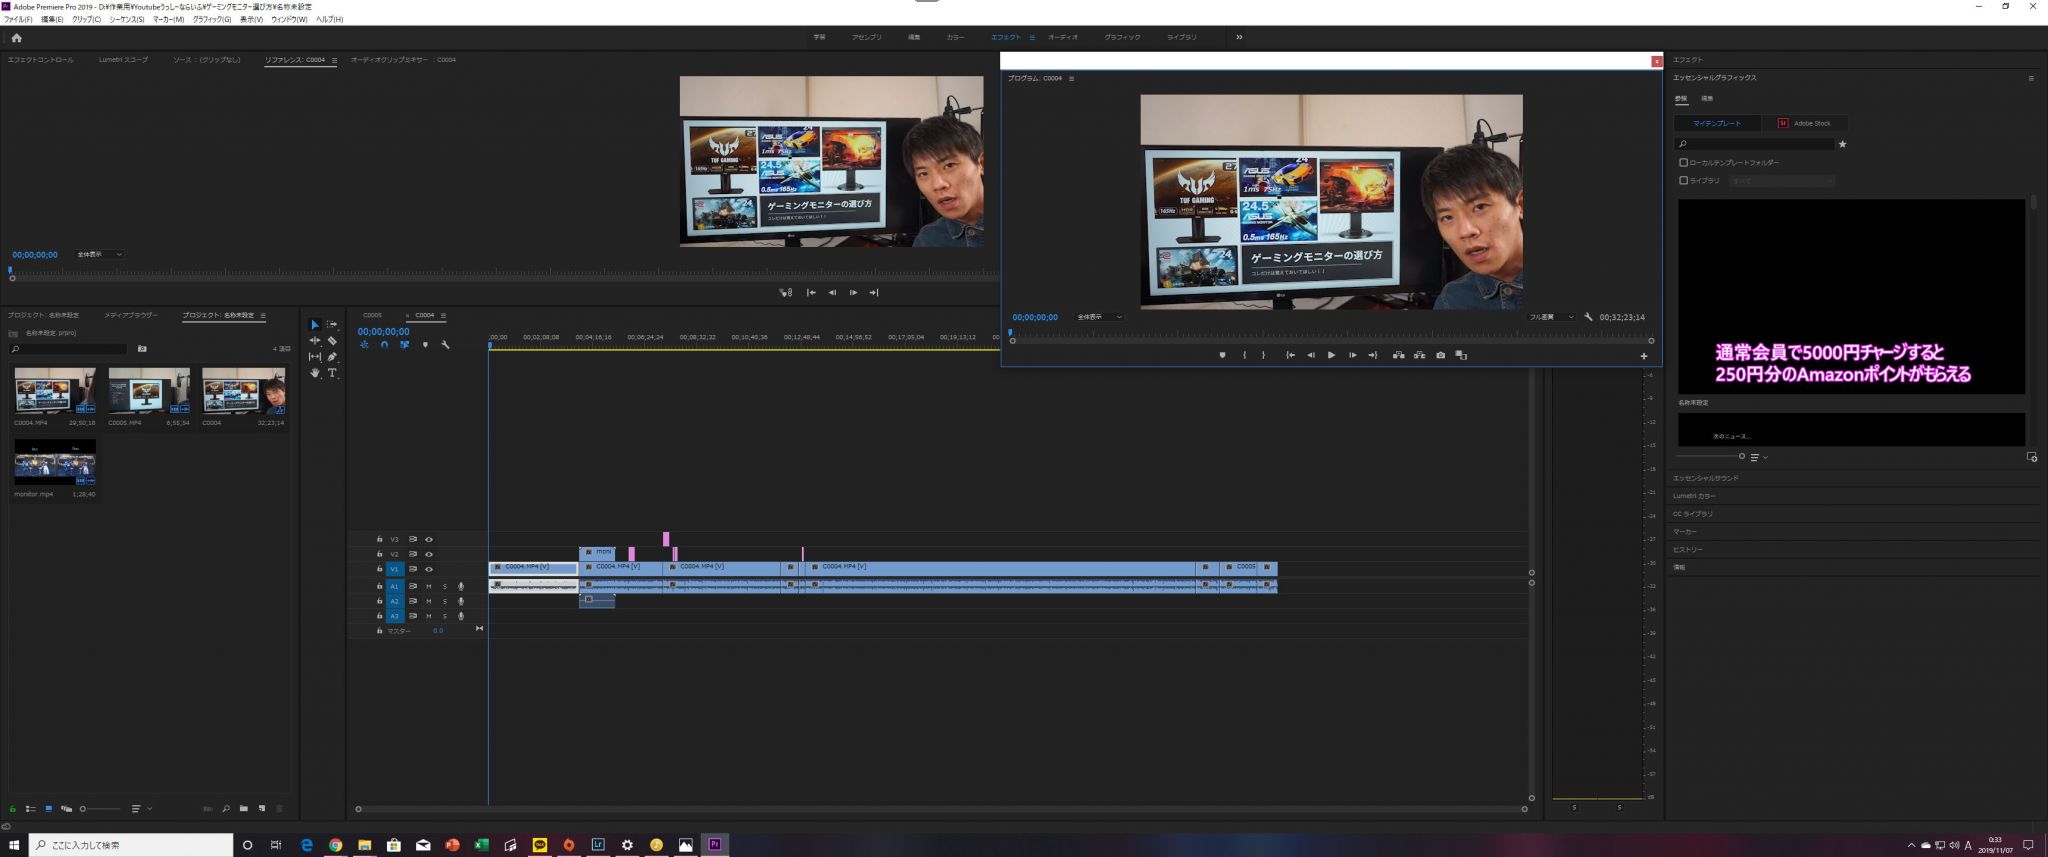
Task: Check the Library checkbox in Essential Graphics
Action: (x=1683, y=180)
